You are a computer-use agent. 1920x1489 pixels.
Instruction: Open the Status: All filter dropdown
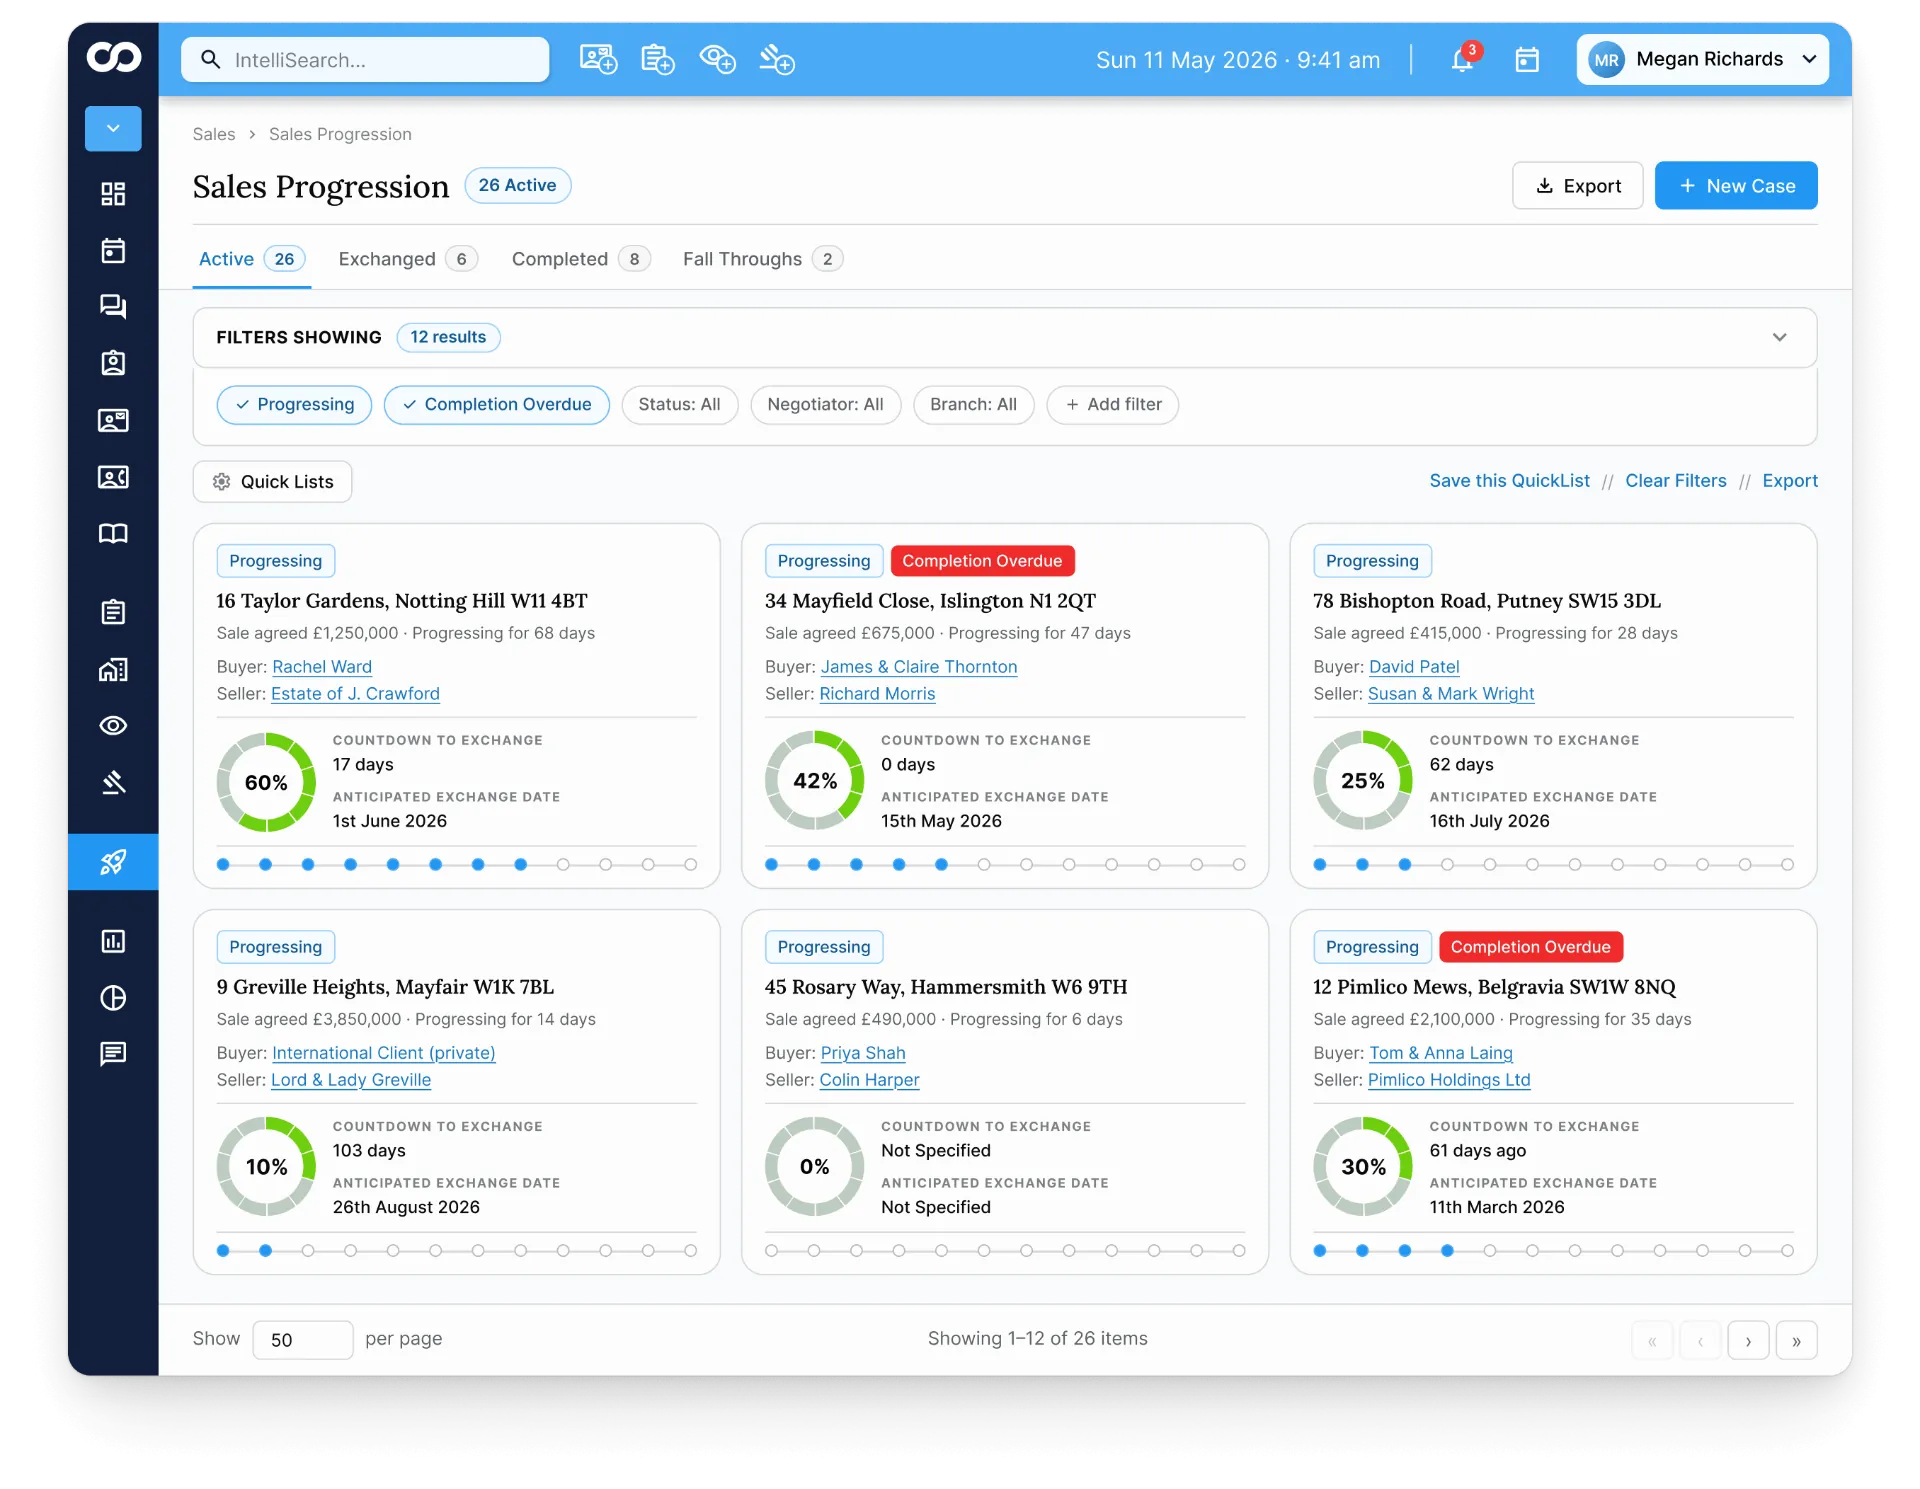[680, 405]
